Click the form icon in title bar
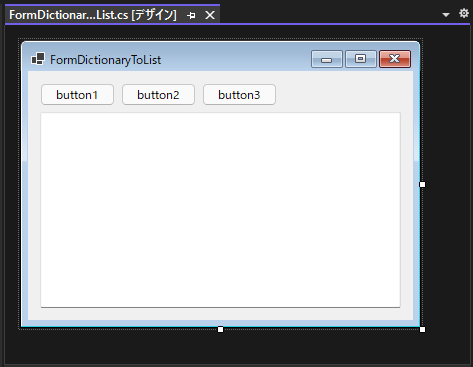The image size is (473, 367). 38,59
